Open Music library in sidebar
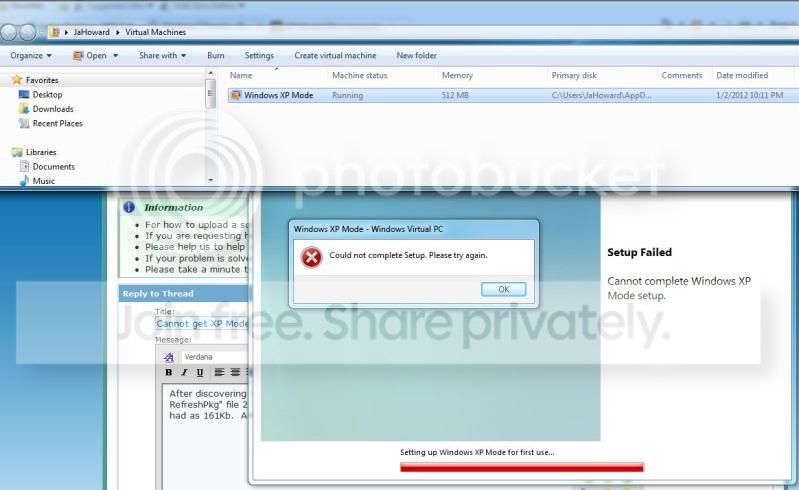Image resolution: width=799 pixels, height=490 pixels. (43, 181)
